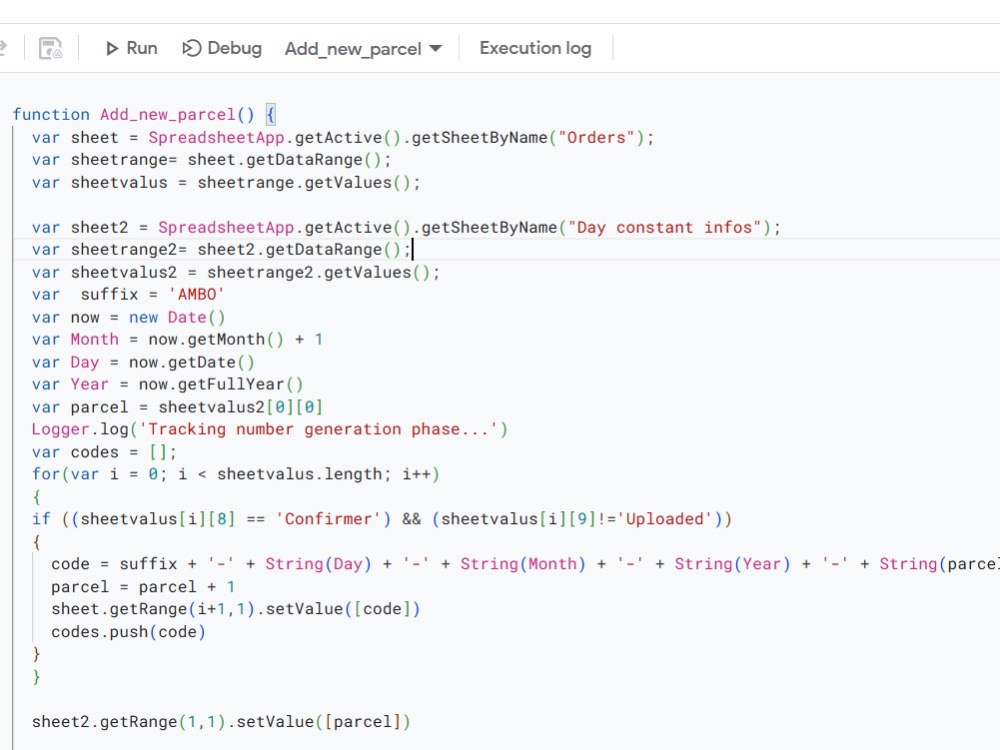
Task: Open the Add_new_parcel function dropdown
Action: (363, 48)
